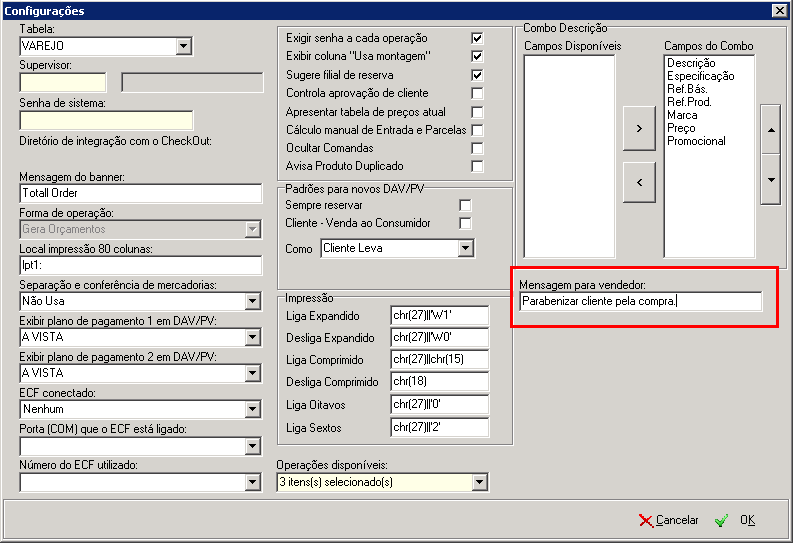Expand Operações disponíveis dropdown
The image size is (793, 543).
pyautogui.click(x=479, y=482)
